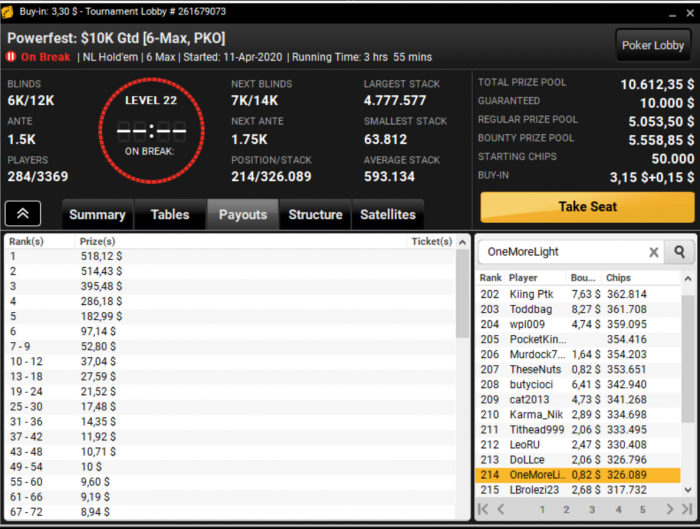This screenshot has height=529, width=700.
Task: Collapse the tournament info panel
Action: click(23, 213)
